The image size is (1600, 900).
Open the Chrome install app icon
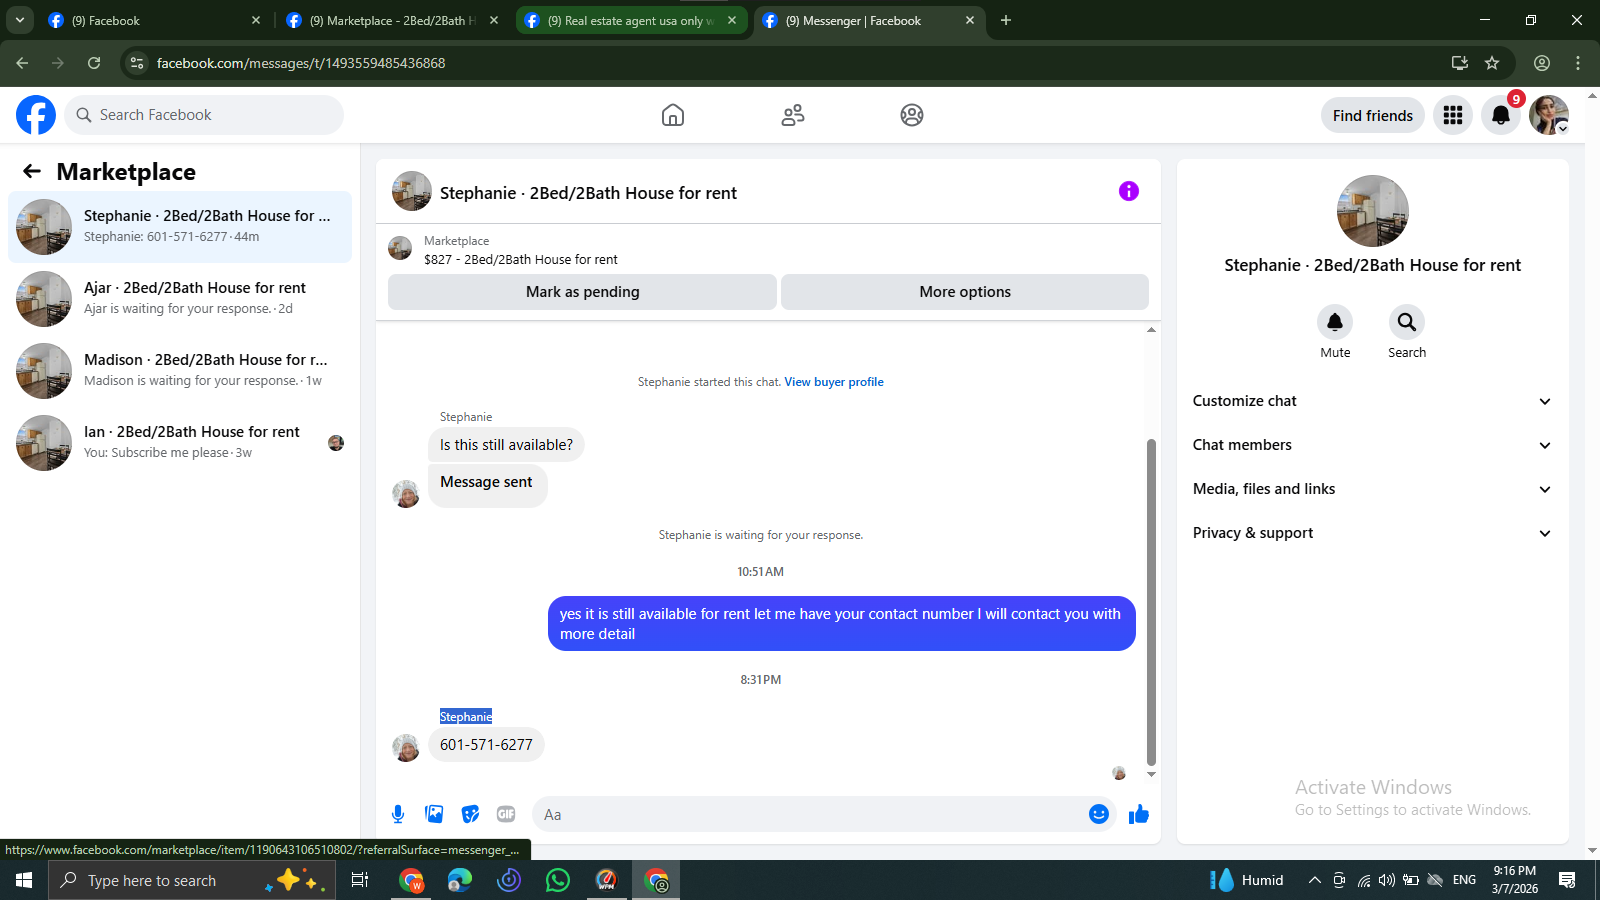point(1460,63)
